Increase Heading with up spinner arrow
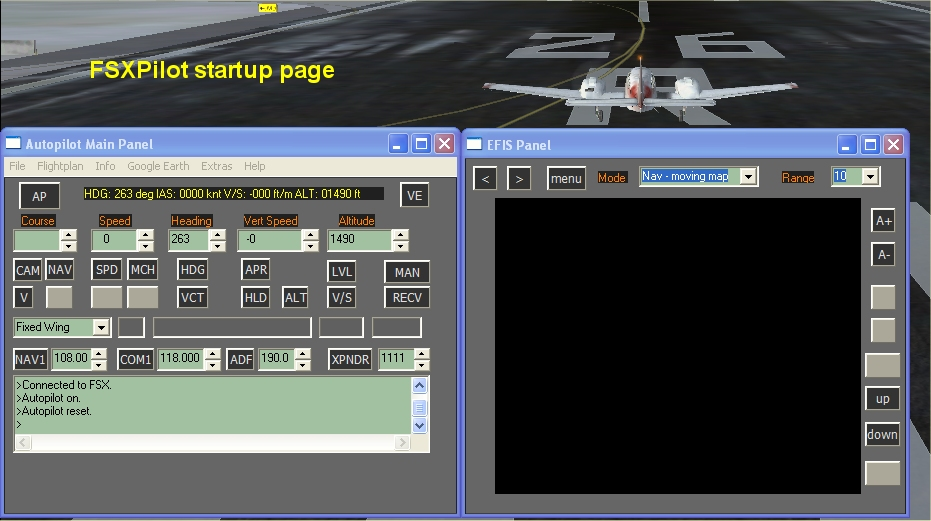This screenshot has width=931, height=521. [x=217, y=235]
